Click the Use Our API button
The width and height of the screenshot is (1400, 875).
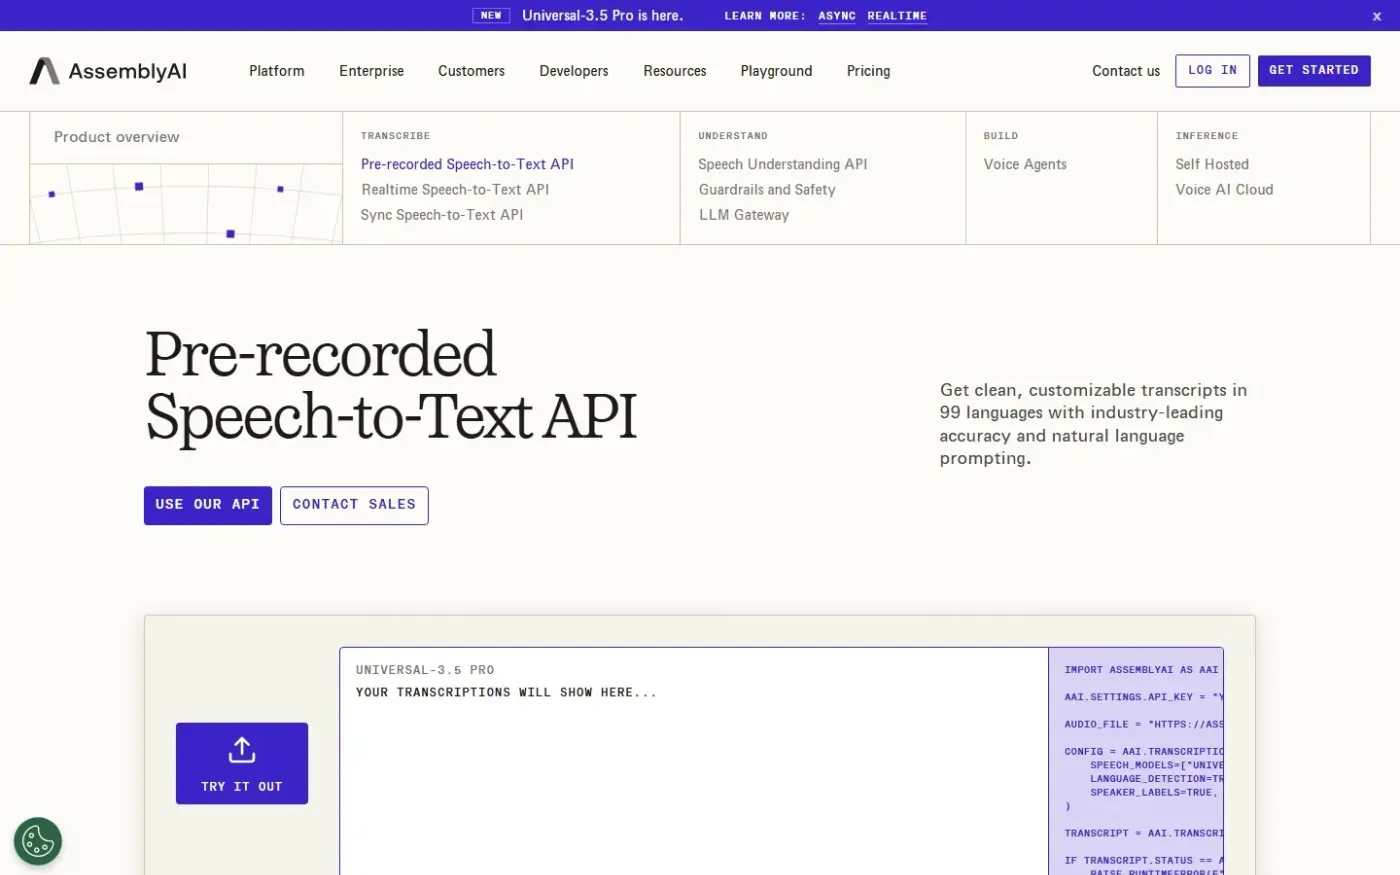pyautogui.click(x=208, y=505)
